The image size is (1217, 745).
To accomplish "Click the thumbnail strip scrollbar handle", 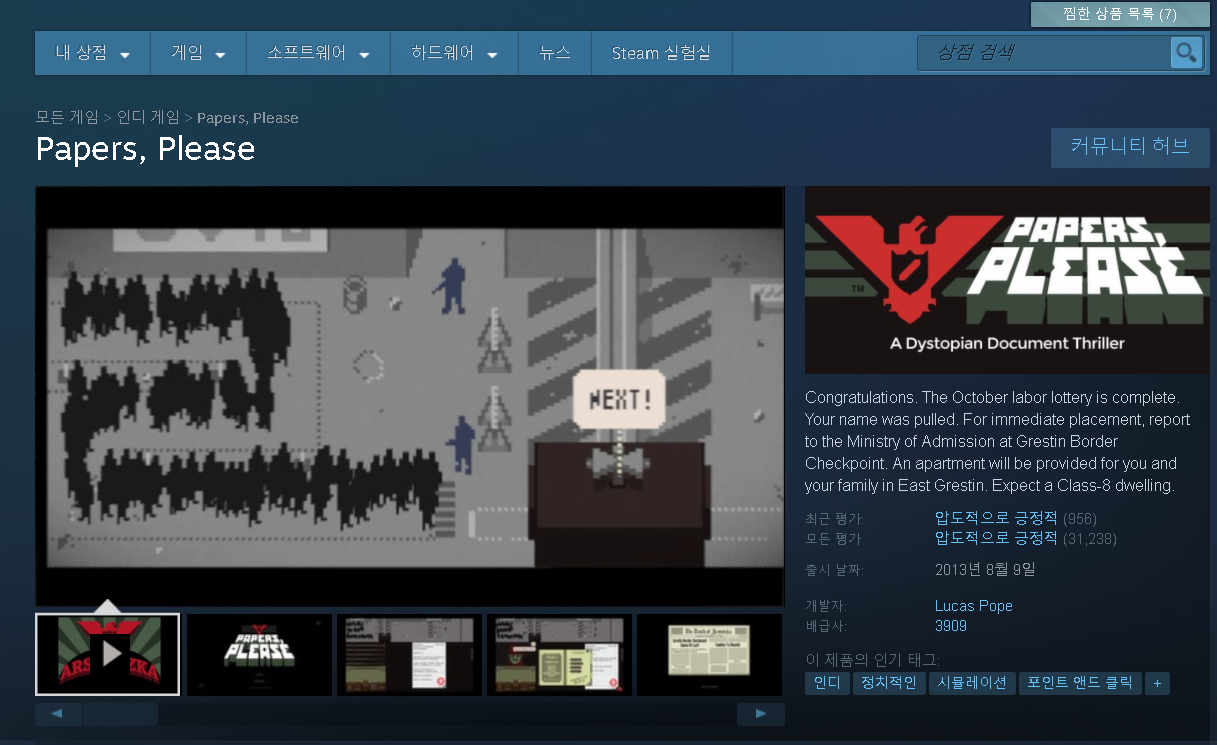I will [120, 714].
